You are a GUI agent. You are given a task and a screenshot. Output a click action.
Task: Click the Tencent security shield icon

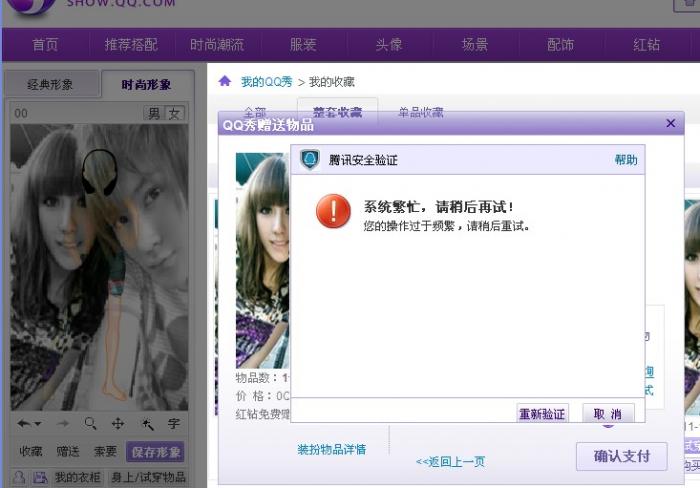coord(309,159)
